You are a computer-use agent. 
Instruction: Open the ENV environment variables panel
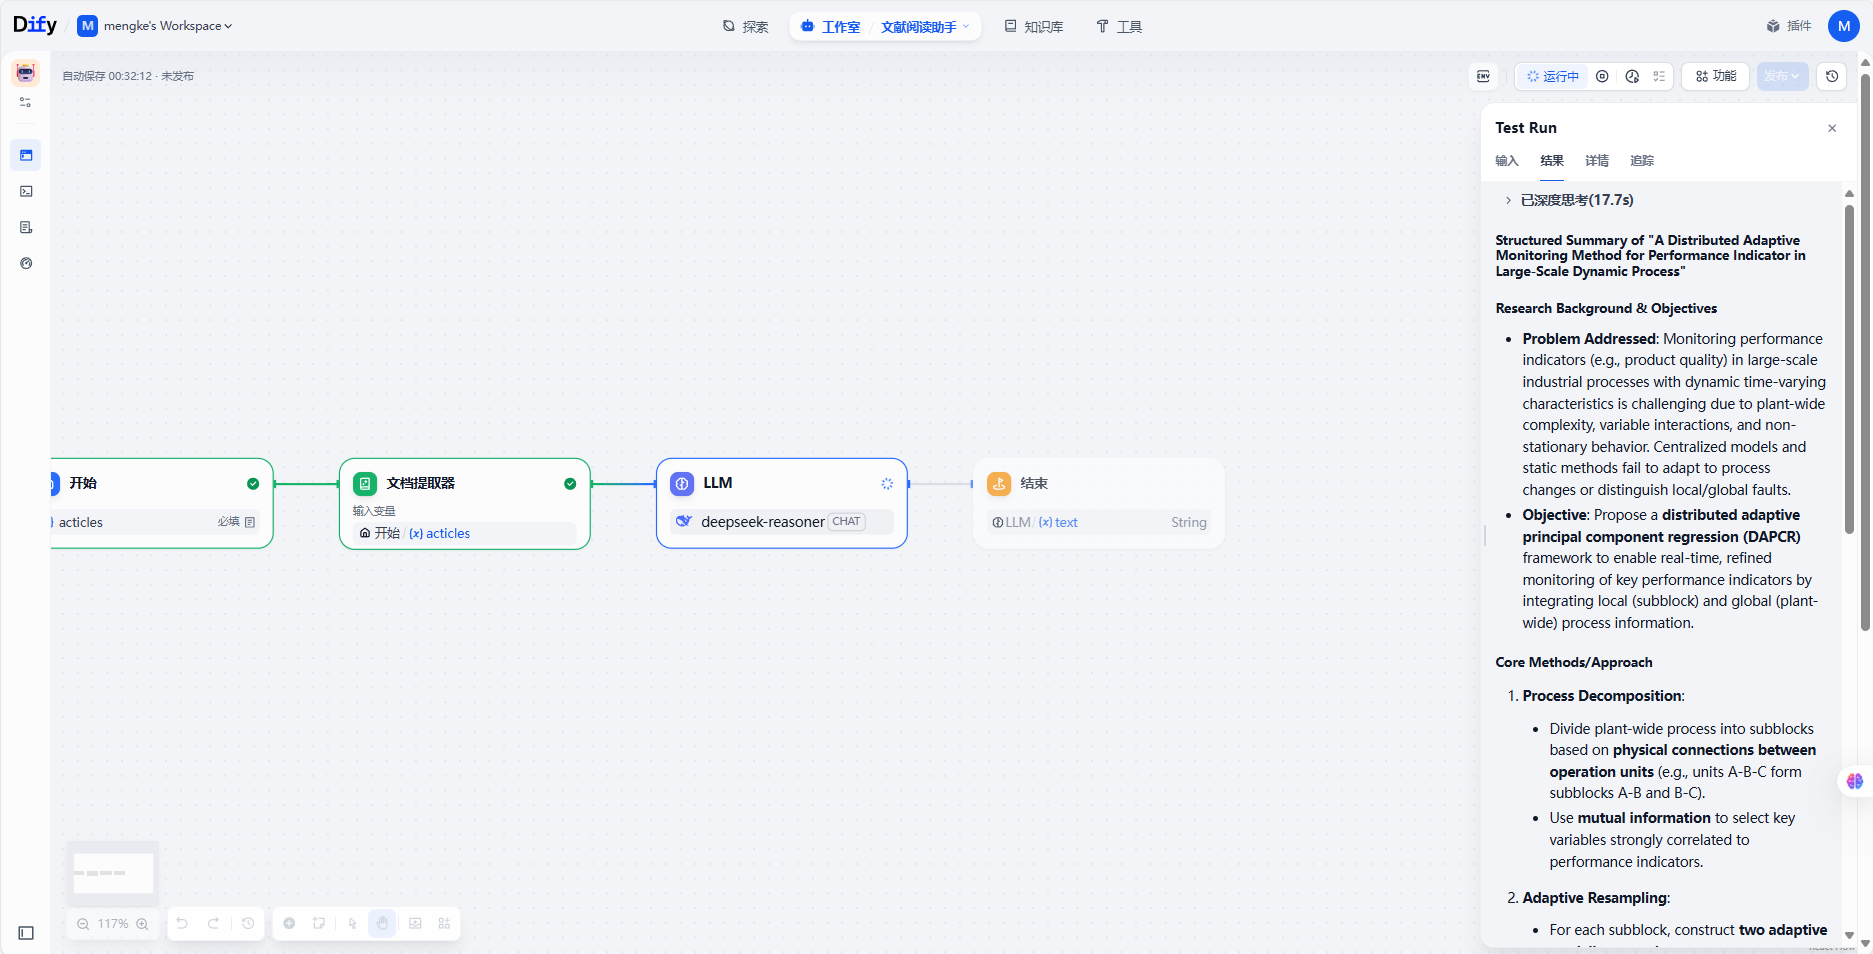(1483, 76)
